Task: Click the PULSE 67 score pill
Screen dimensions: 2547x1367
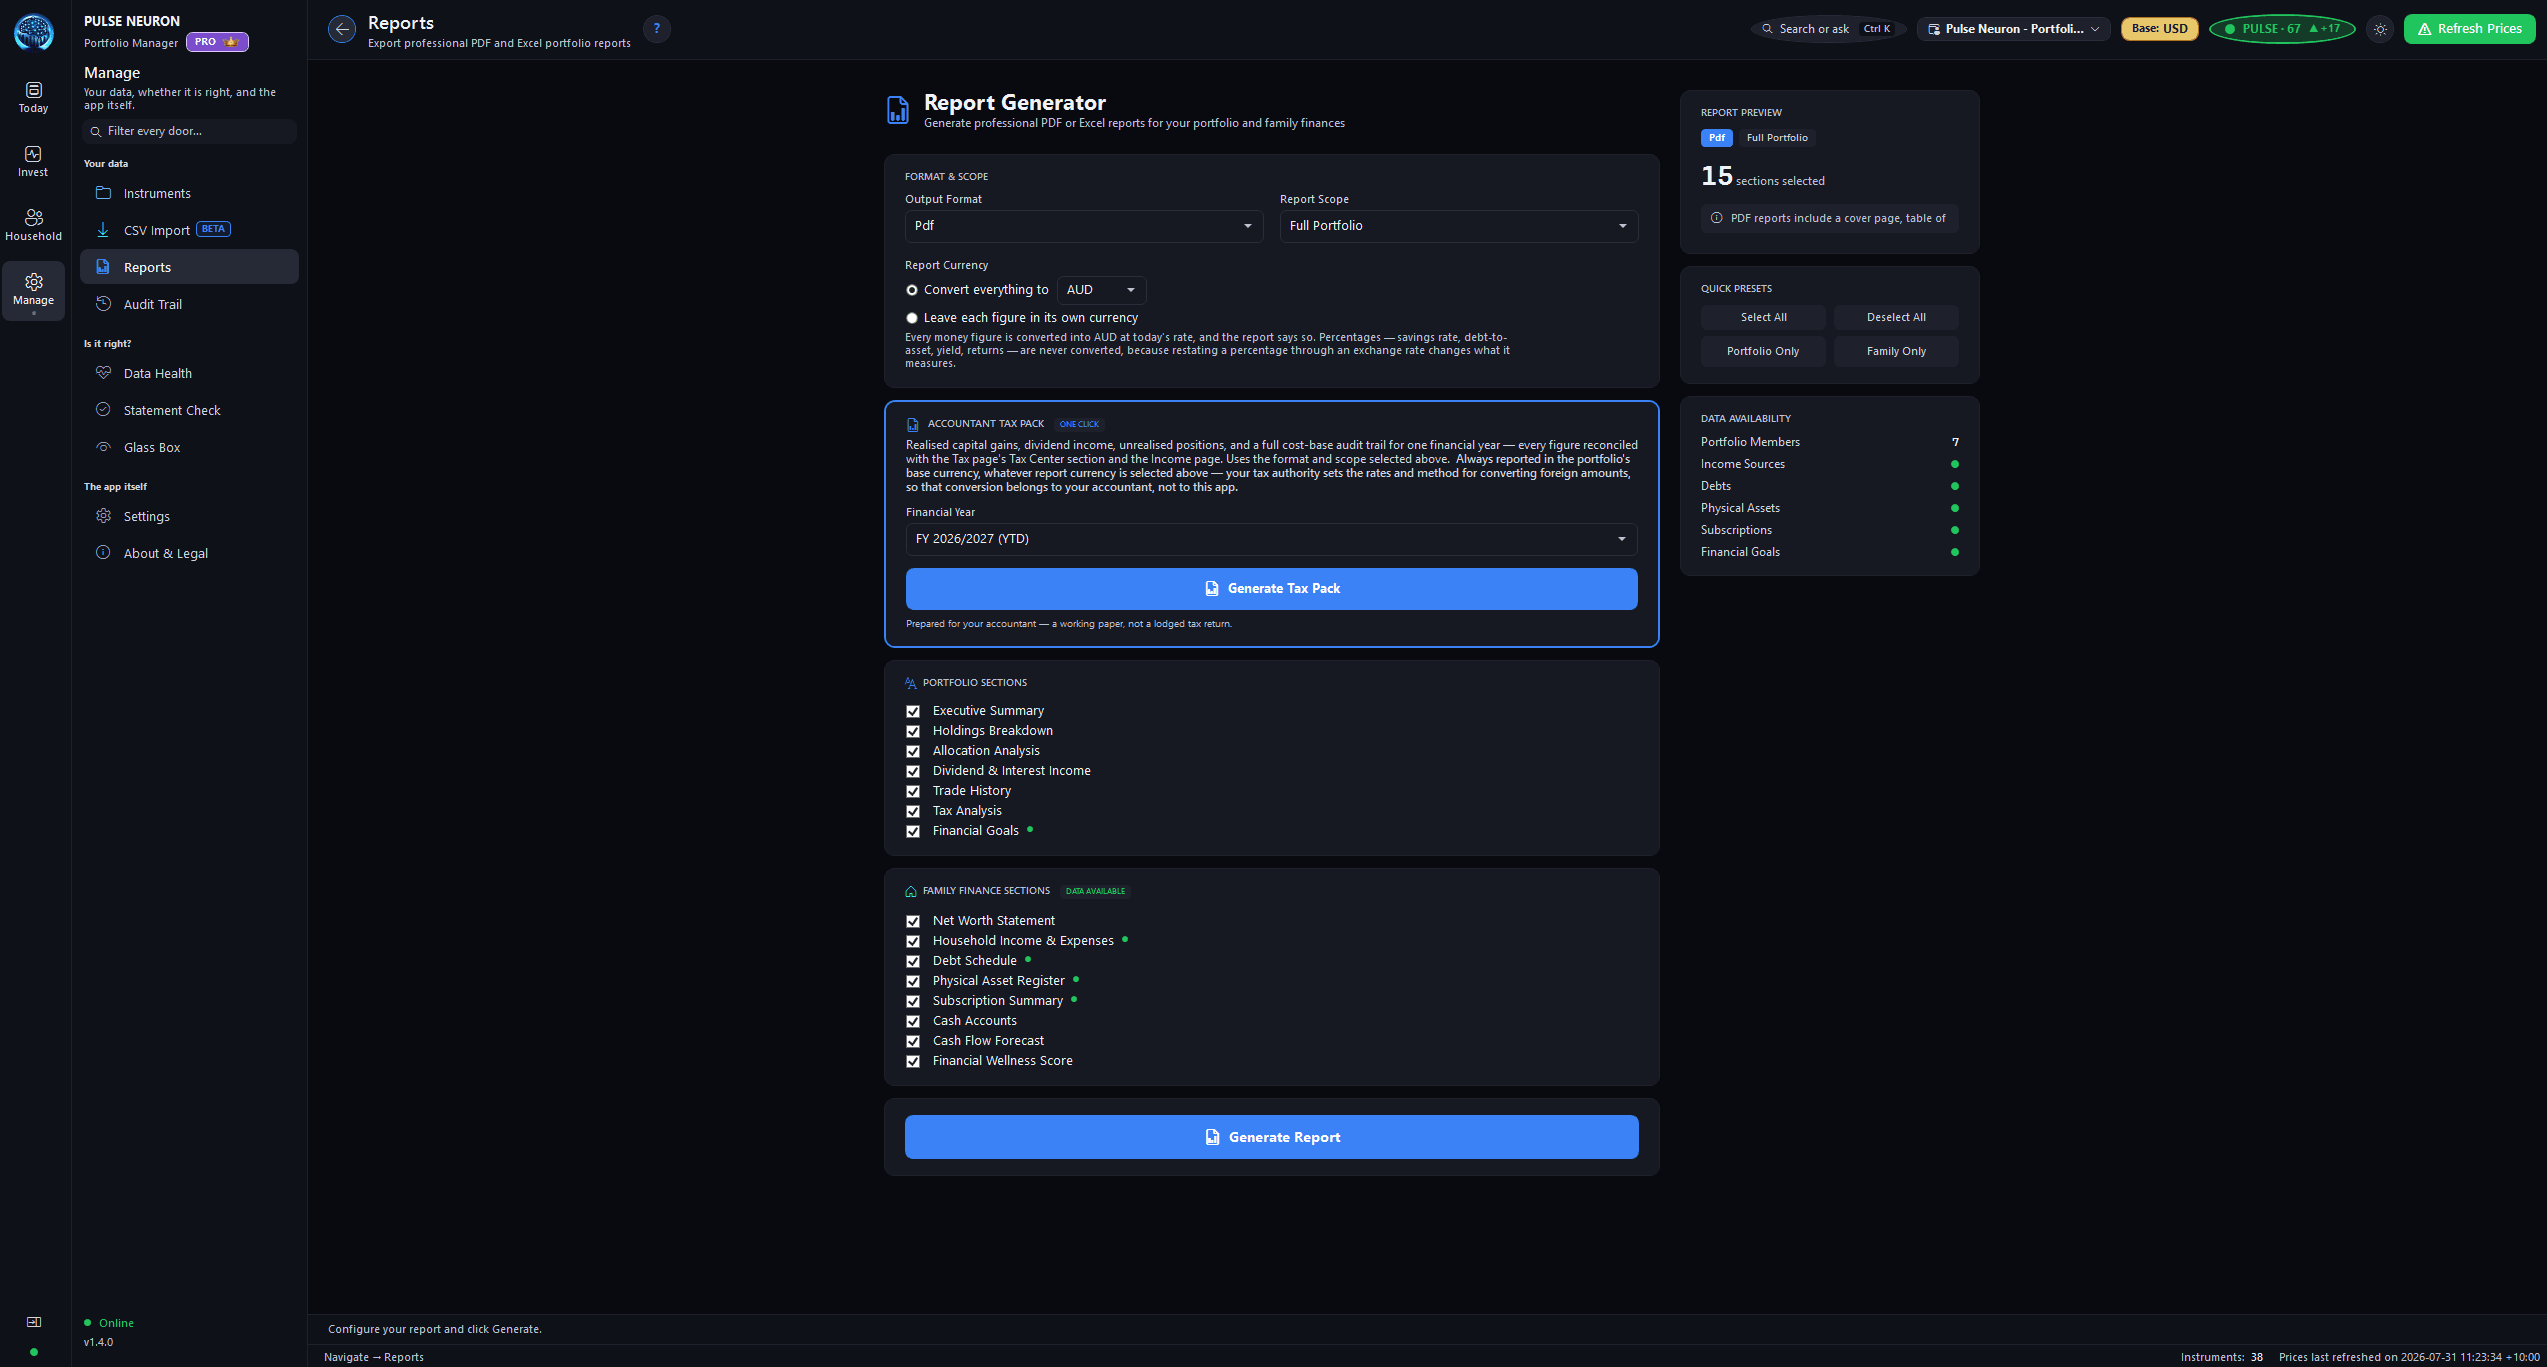Action: coord(2282,29)
